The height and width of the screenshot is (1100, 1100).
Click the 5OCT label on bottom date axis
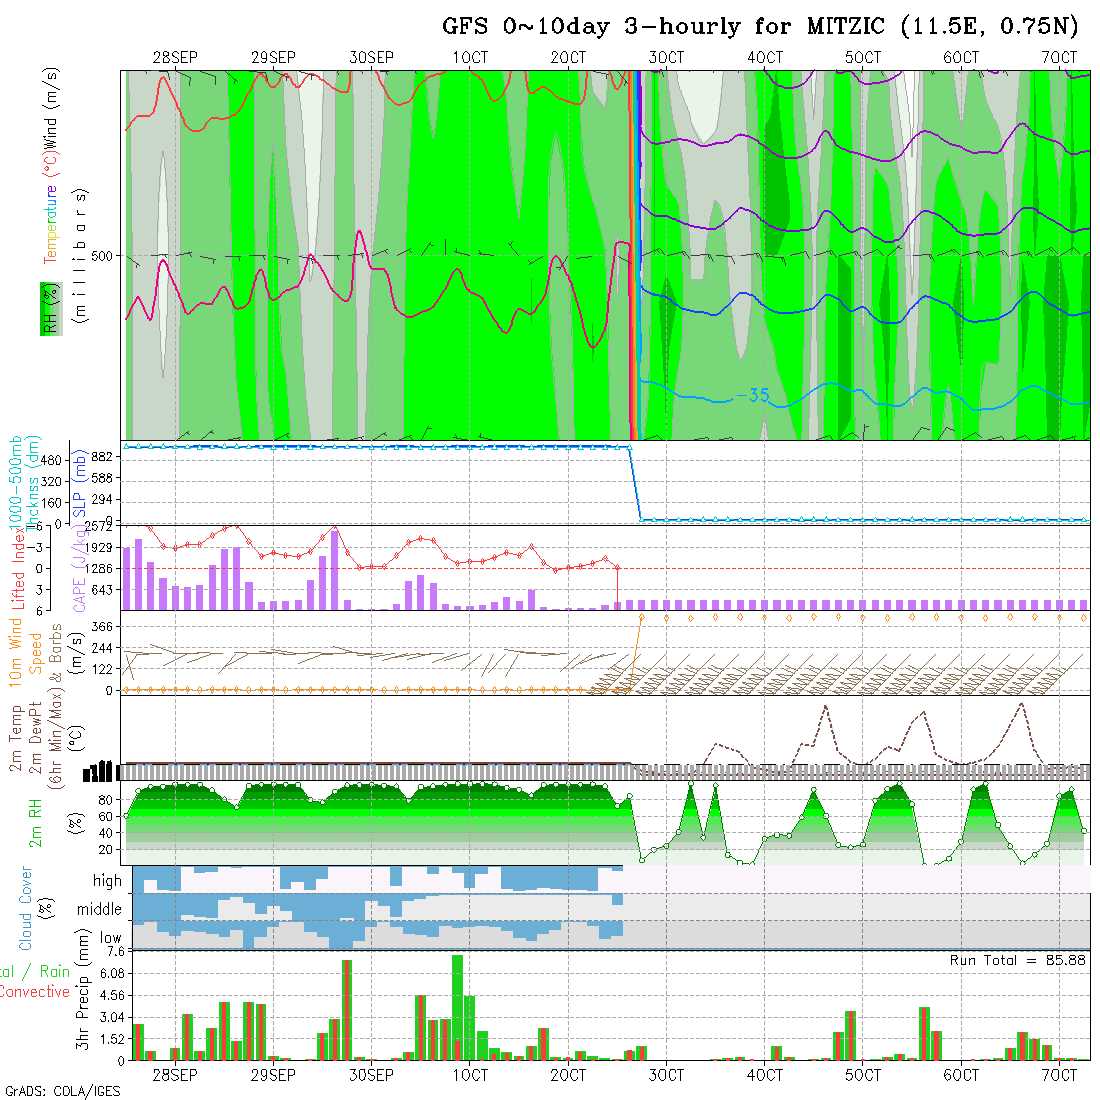pos(863,1075)
